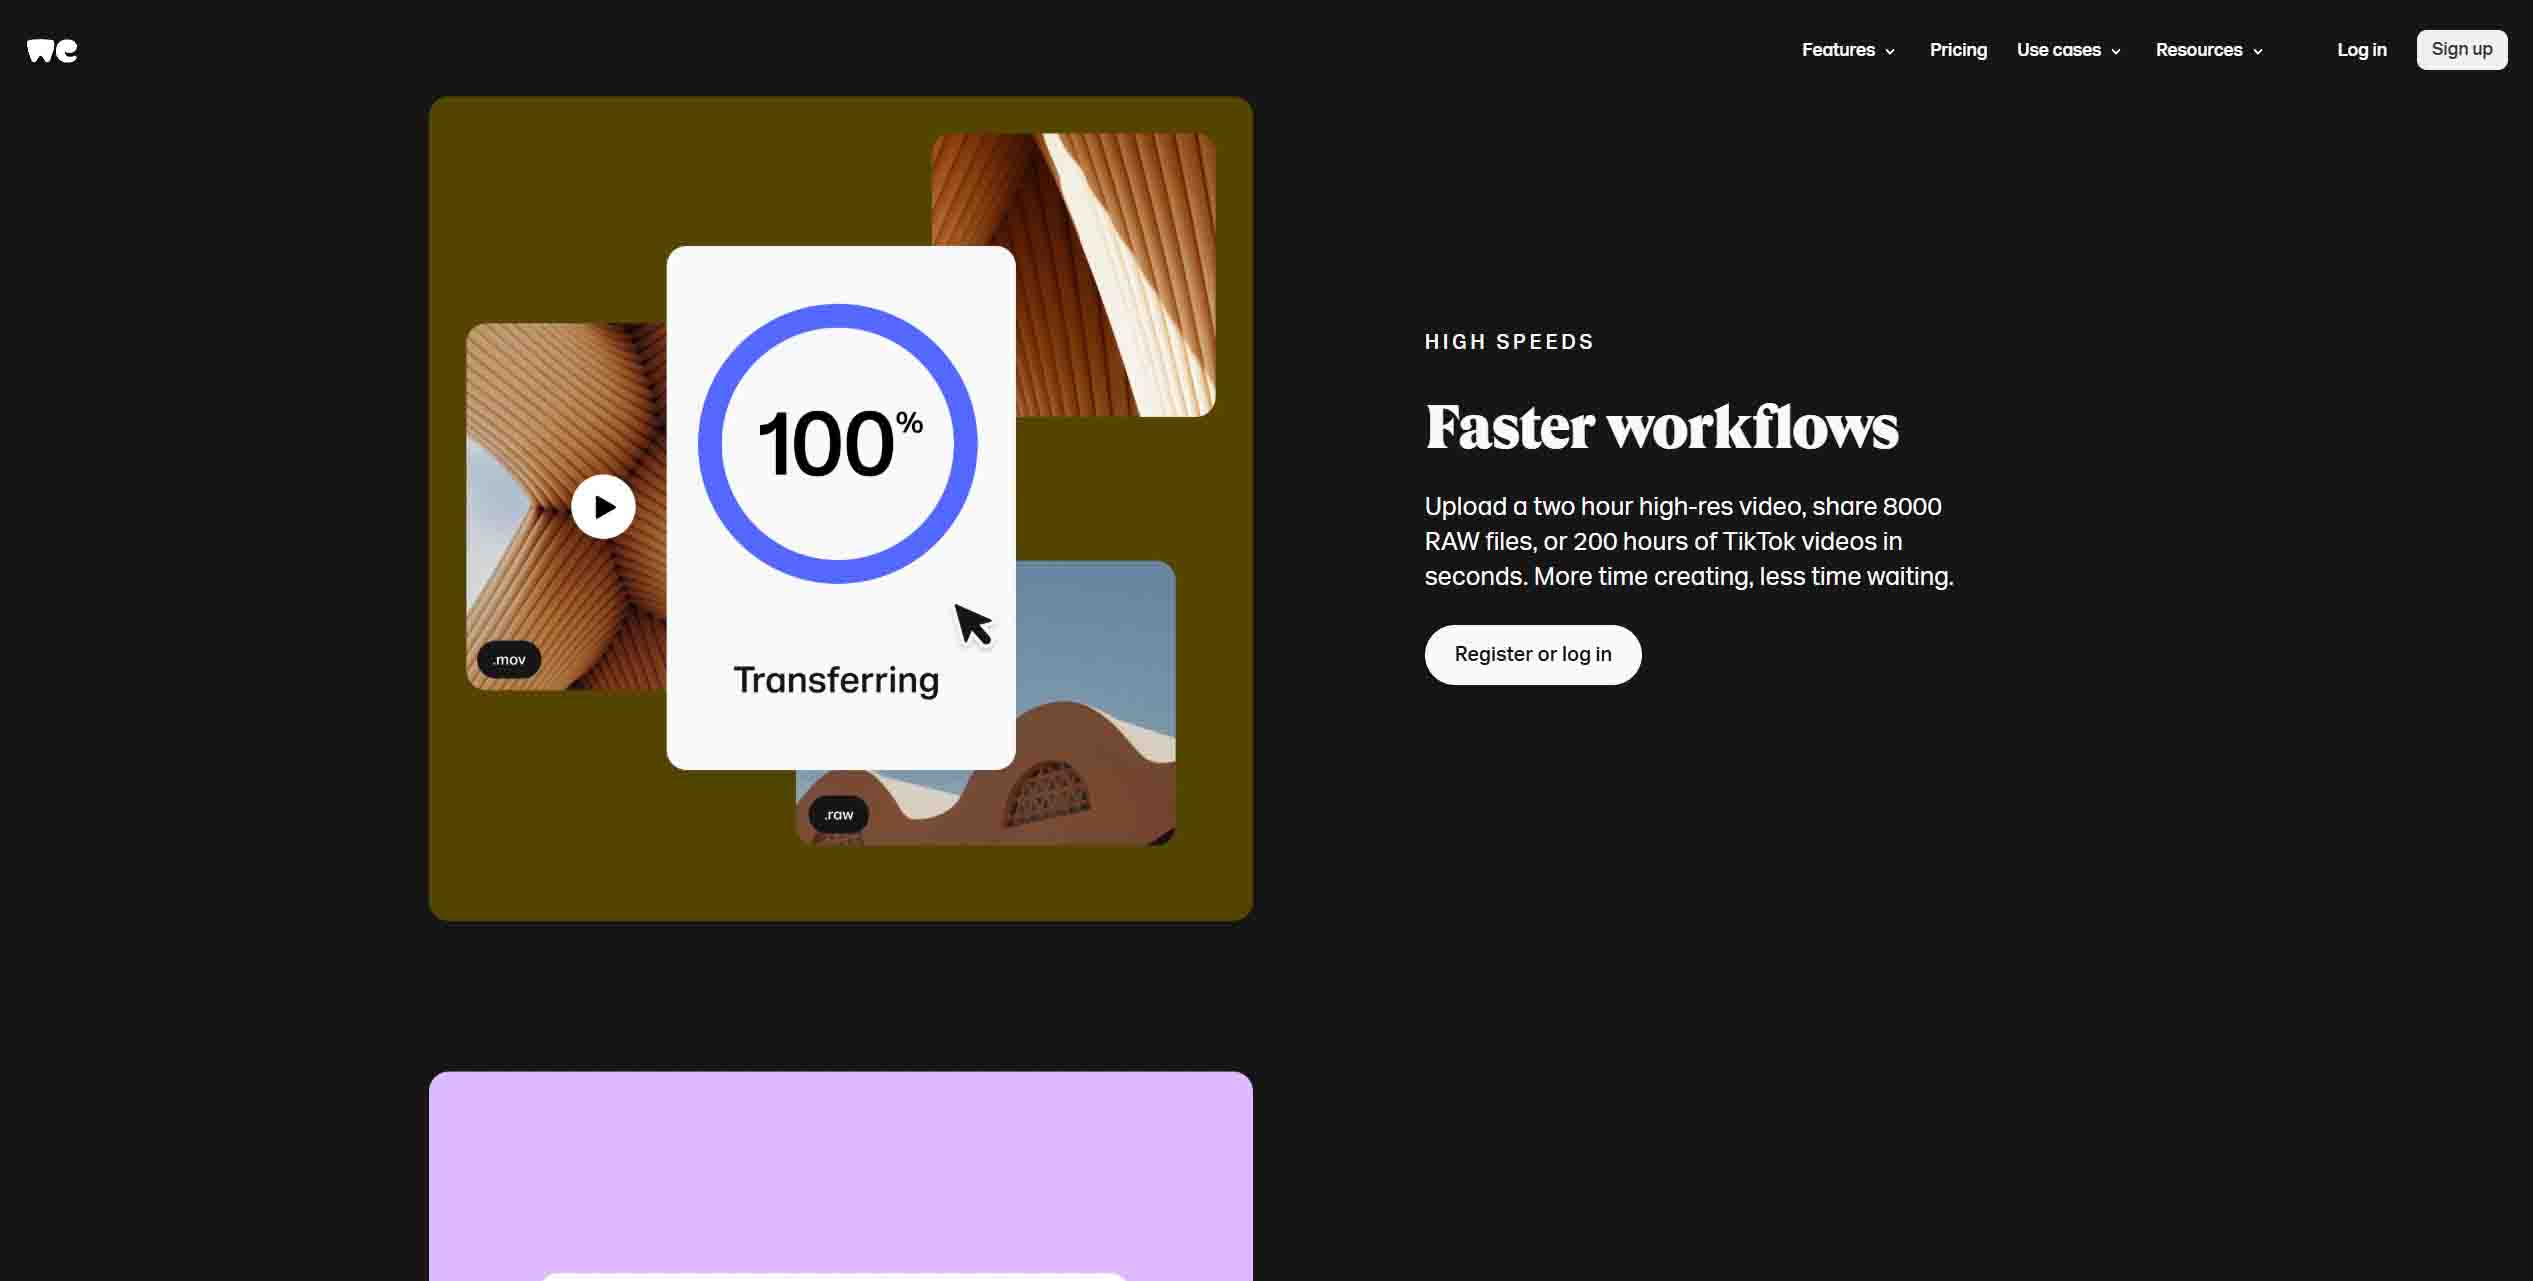Screen dimensions: 2533x1281
Task: Click the Features chevron arrow
Action: pos(1889,52)
